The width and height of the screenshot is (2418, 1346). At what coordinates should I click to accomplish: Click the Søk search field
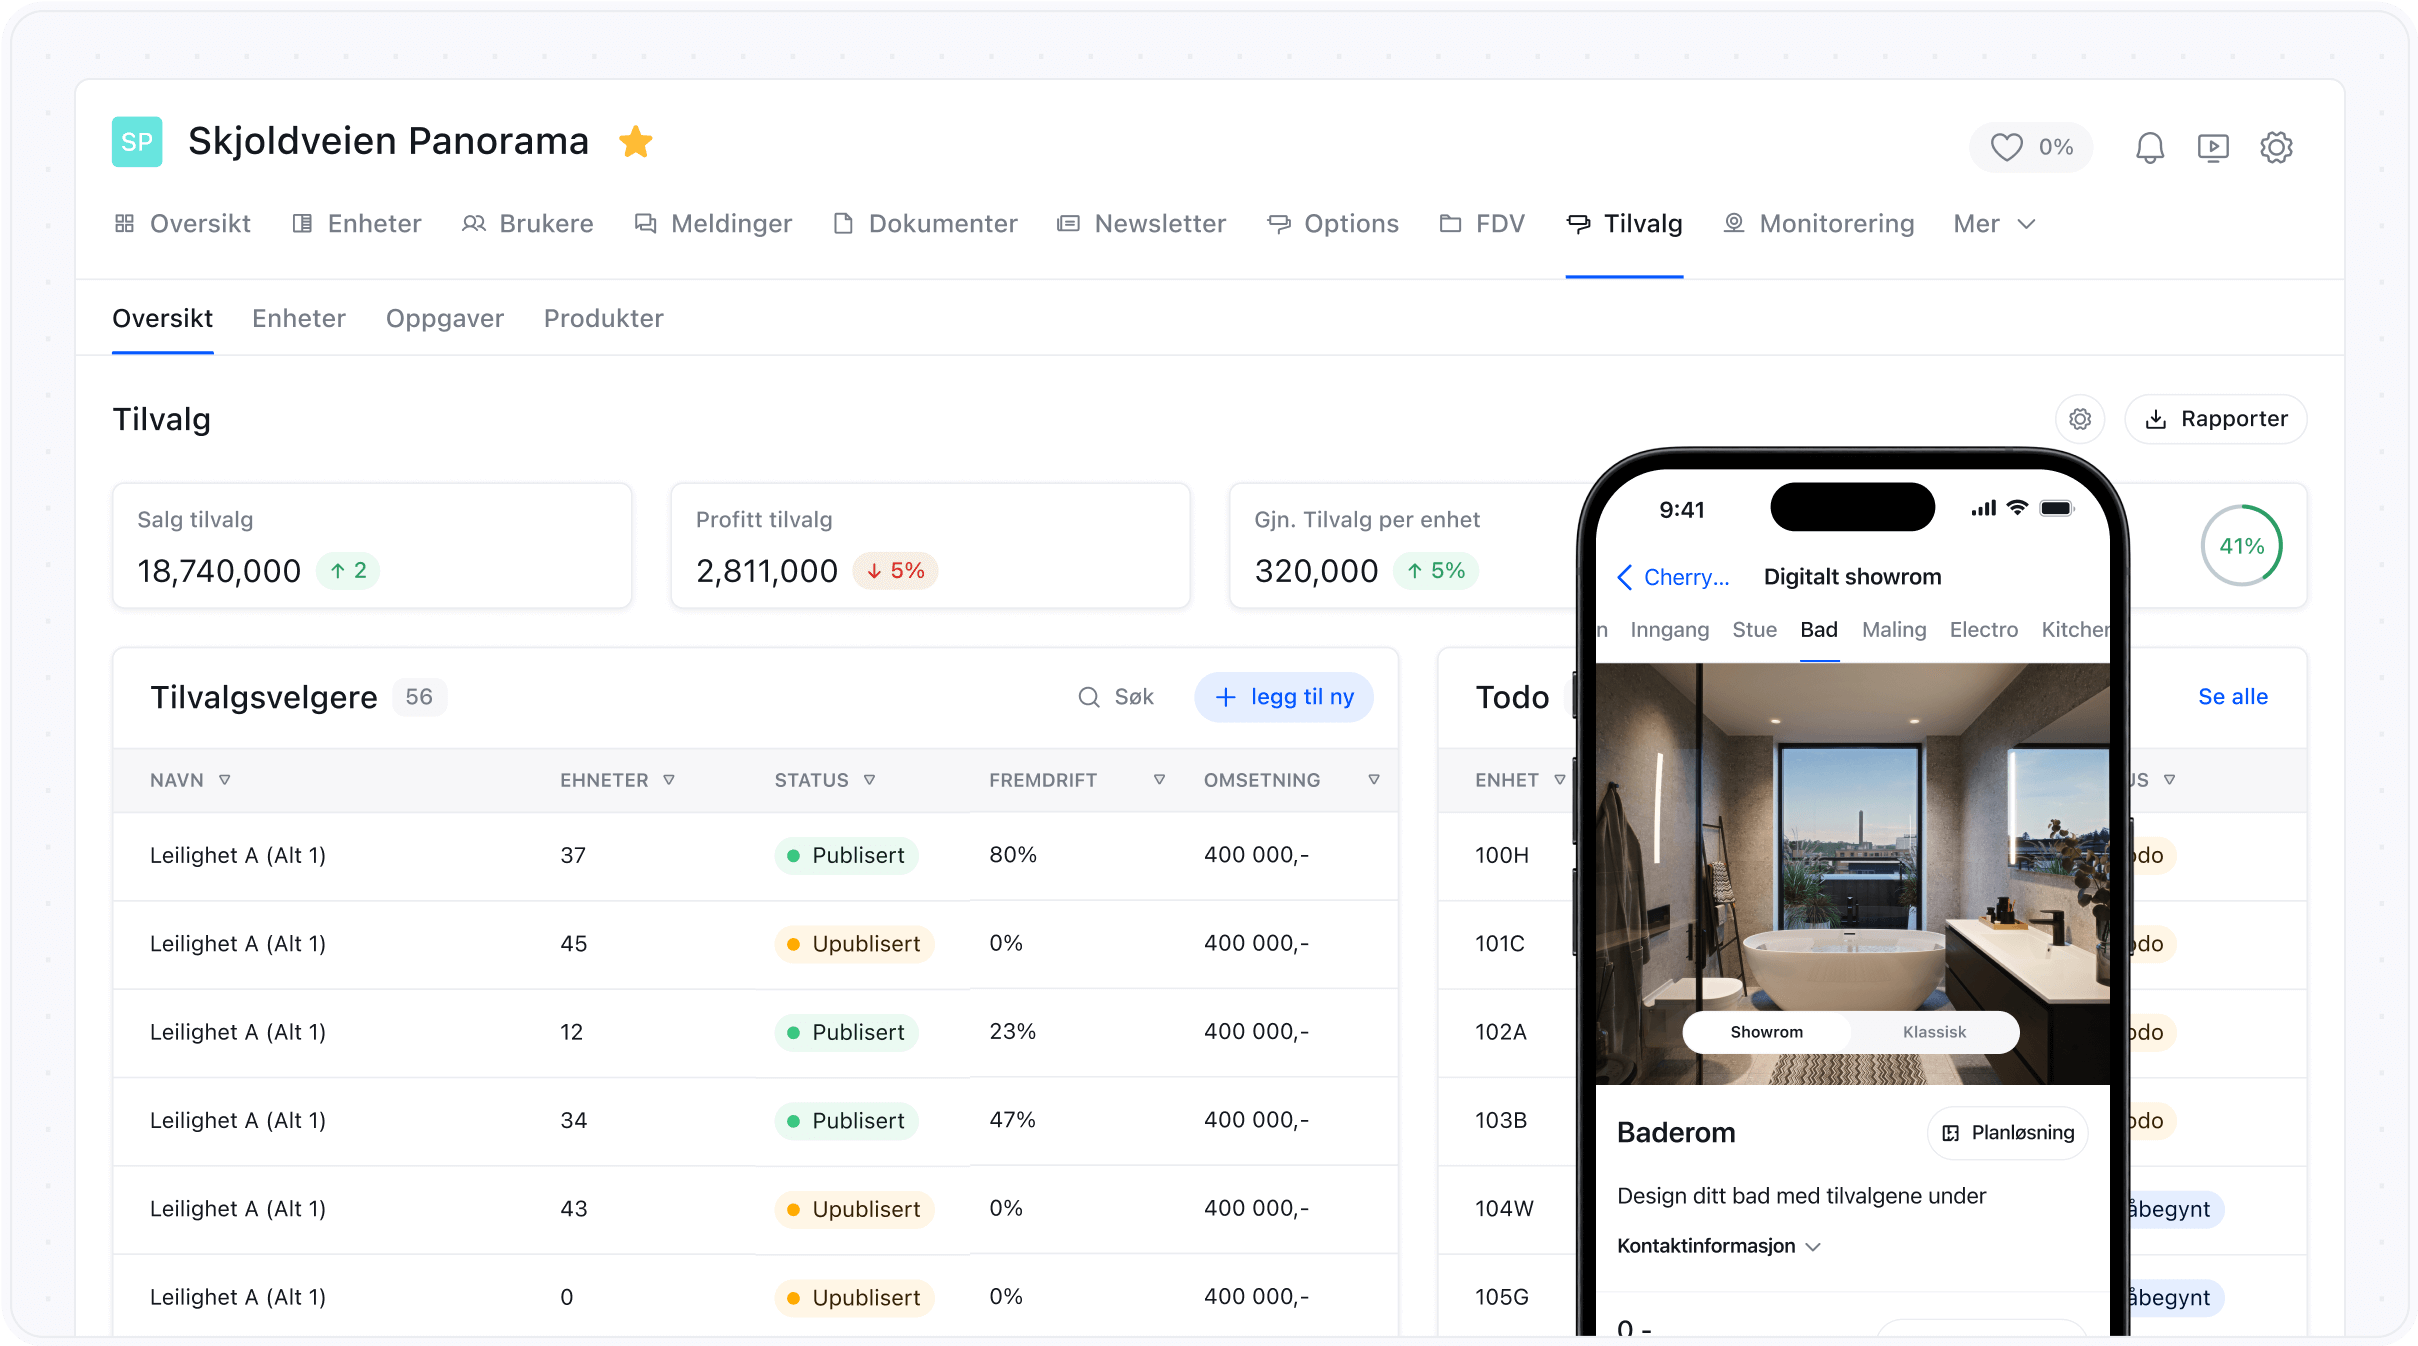coord(1117,697)
